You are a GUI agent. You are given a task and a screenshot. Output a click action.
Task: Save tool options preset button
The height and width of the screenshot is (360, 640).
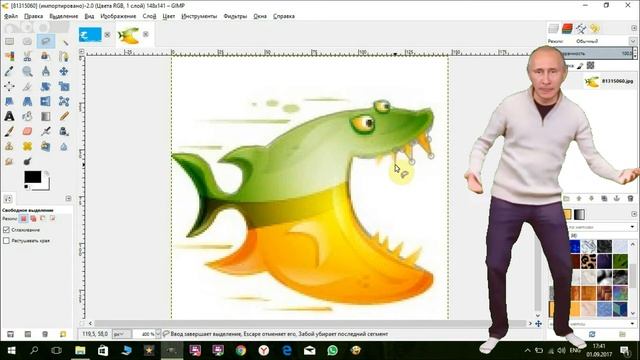tap(10, 334)
